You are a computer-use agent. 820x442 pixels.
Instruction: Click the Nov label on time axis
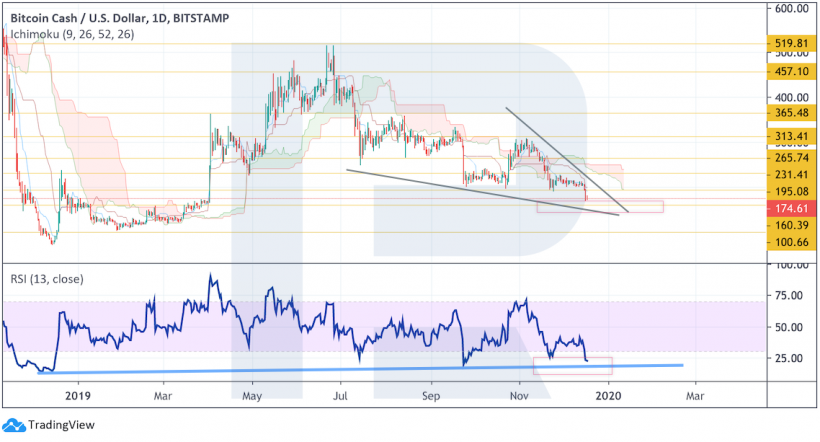click(x=519, y=396)
